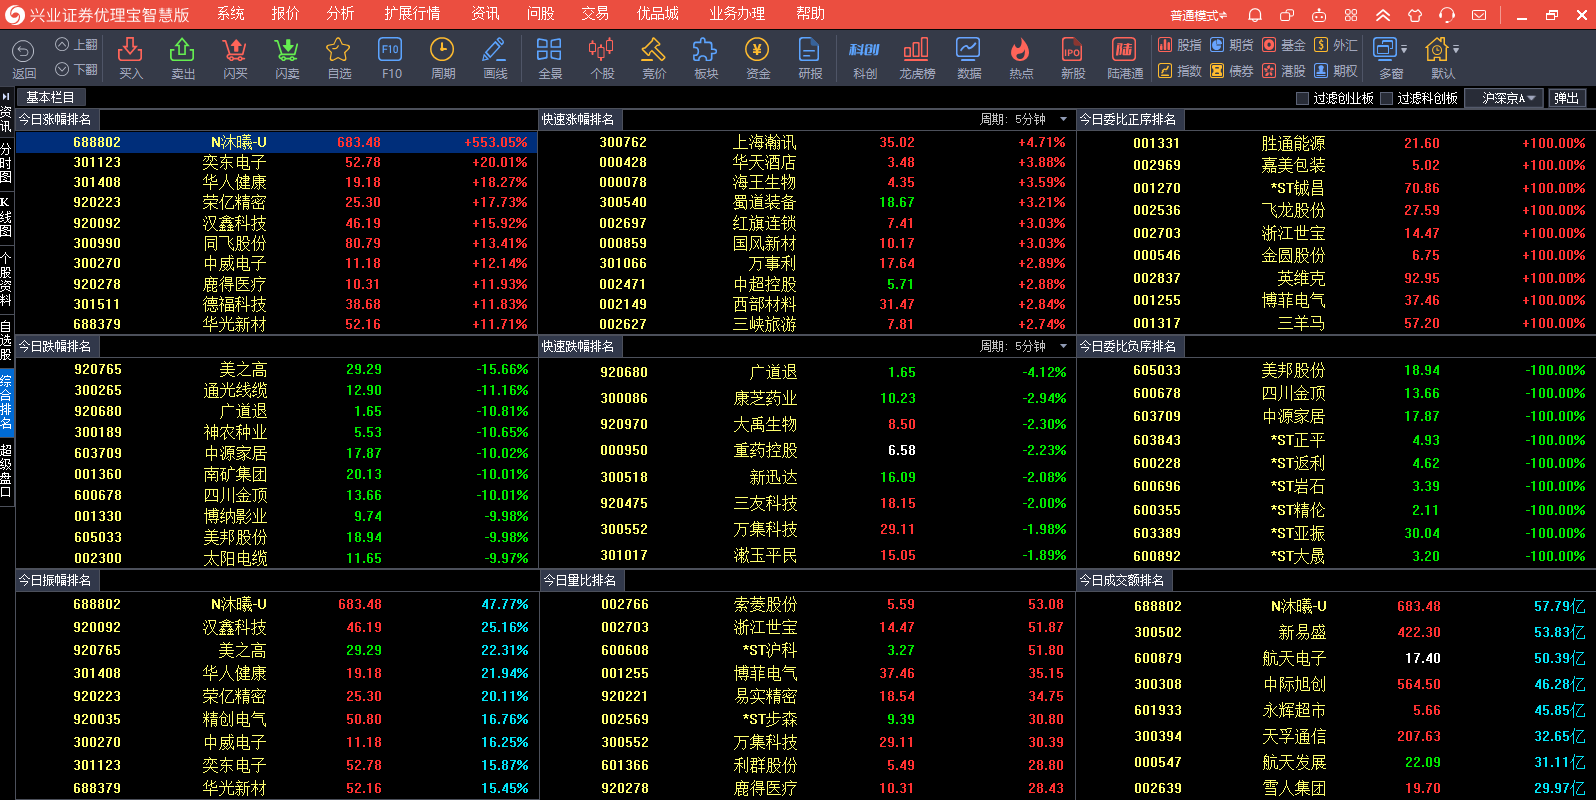The height and width of the screenshot is (800, 1596).
Task: Expand the 多窗 multi-window dropdown arrow
Action: click(1404, 49)
